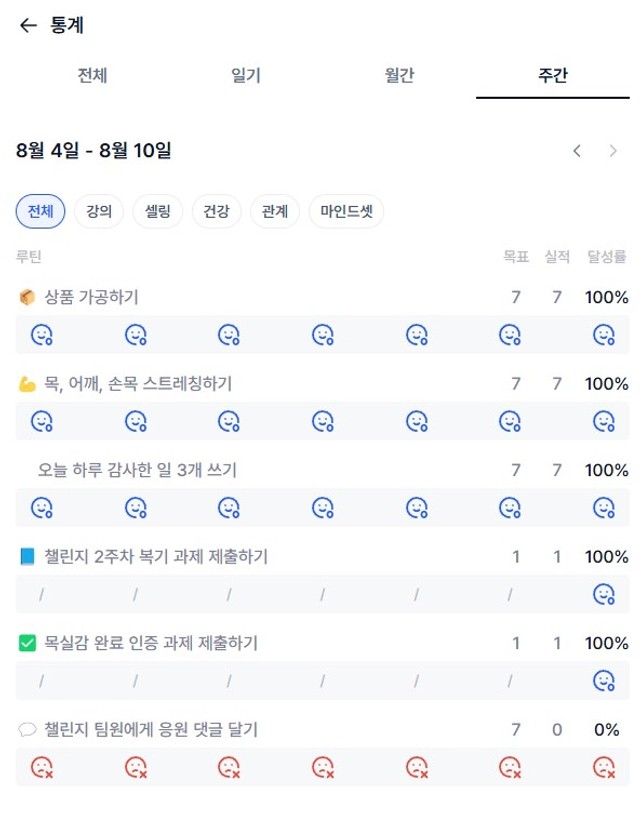Select the 전체 category filter chip
640x831 pixels.
(x=41, y=211)
